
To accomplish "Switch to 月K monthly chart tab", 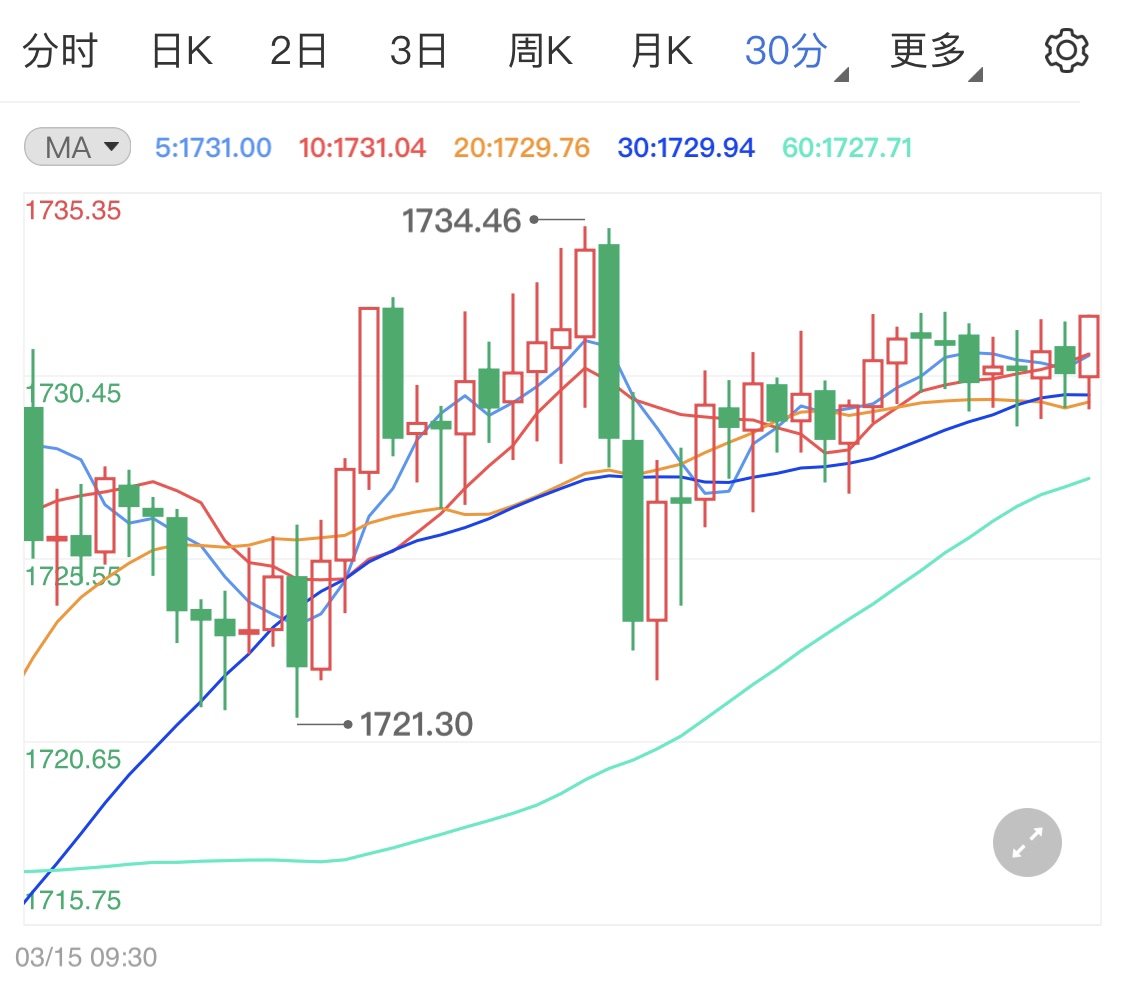I will tap(662, 51).
